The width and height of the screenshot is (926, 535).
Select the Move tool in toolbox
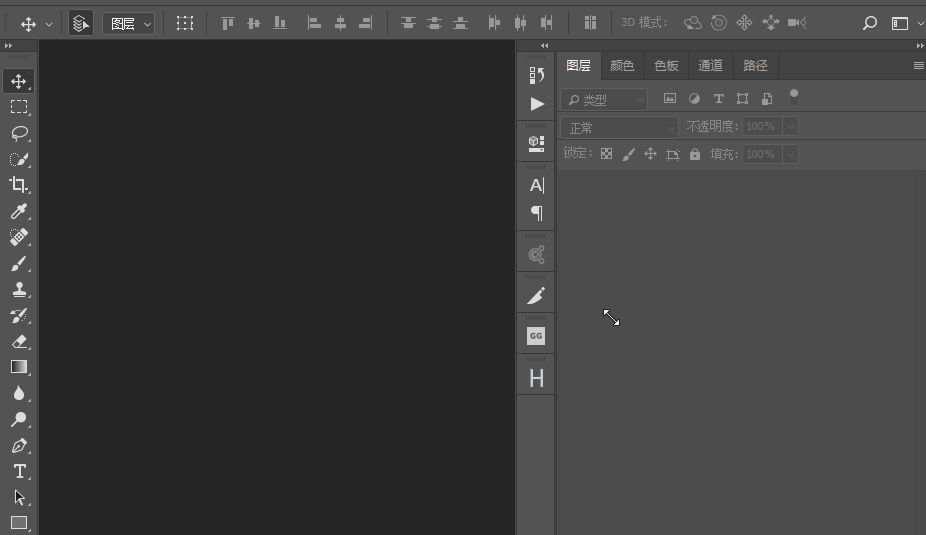(18, 81)
